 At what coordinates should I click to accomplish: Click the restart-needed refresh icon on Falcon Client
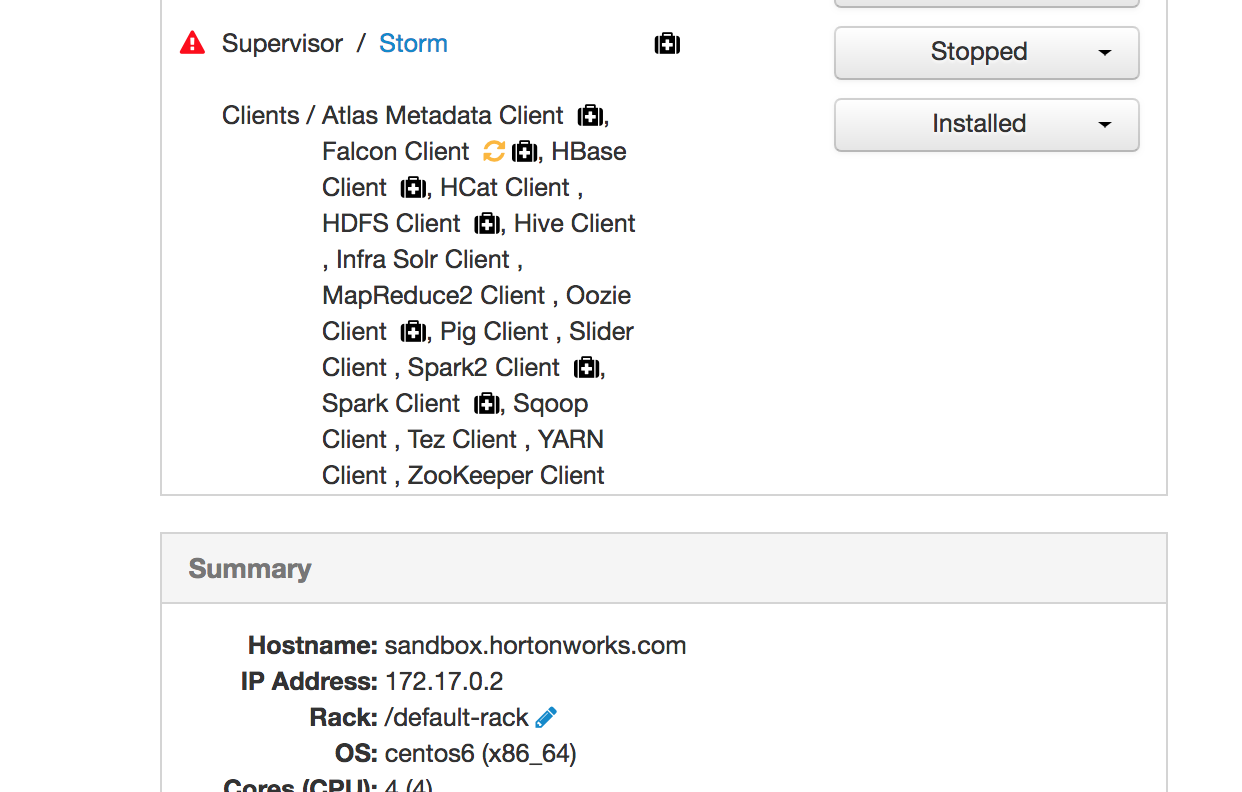(492, 151)
